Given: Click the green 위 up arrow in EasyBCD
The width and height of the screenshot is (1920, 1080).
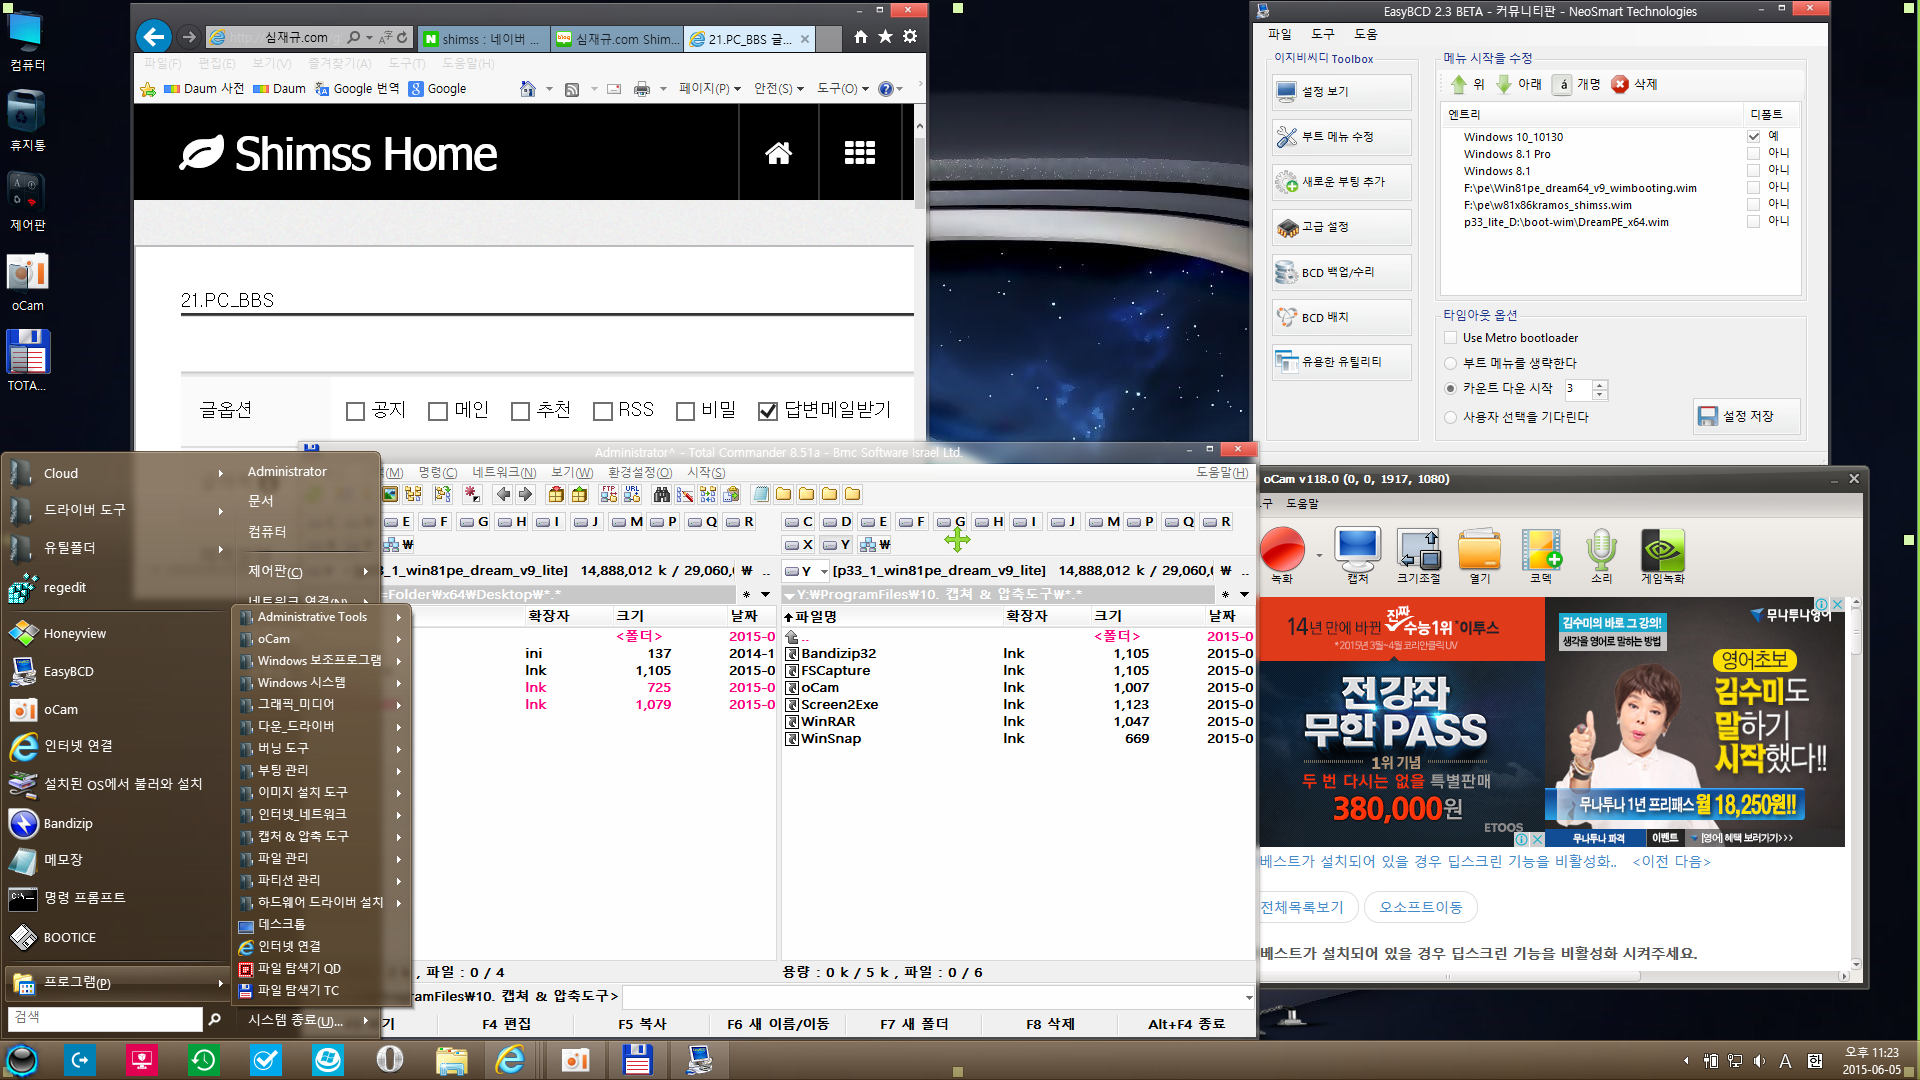Looking at the screenshot, I should pos(1458,84).
